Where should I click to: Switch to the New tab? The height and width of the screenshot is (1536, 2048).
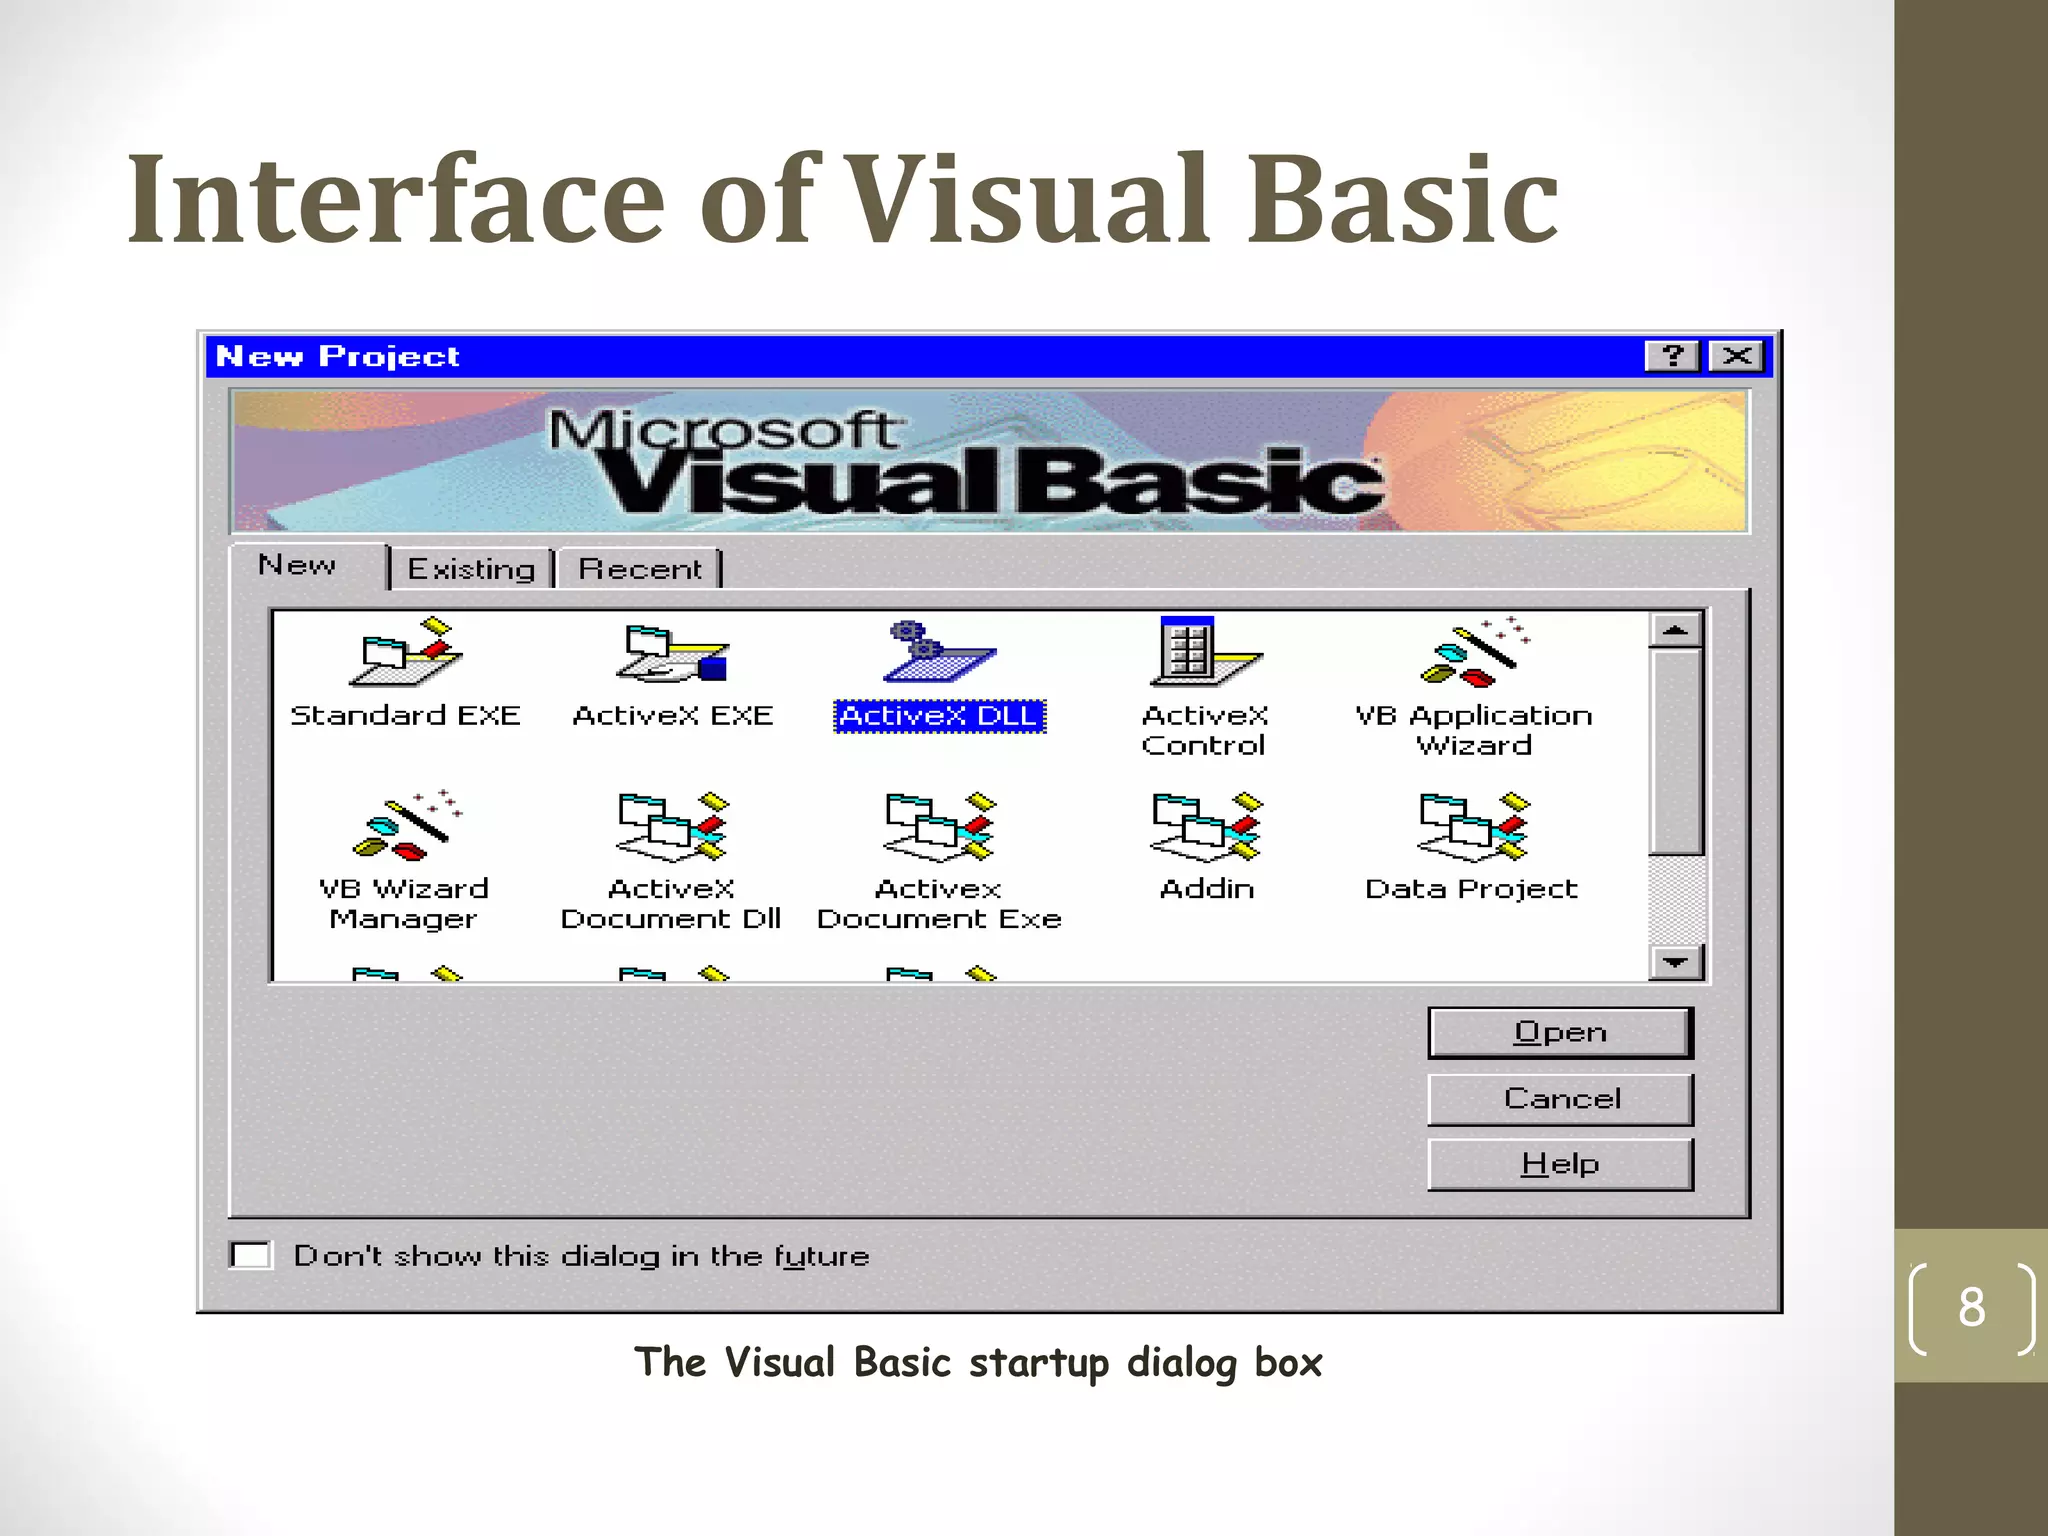[x=307, y=566]
